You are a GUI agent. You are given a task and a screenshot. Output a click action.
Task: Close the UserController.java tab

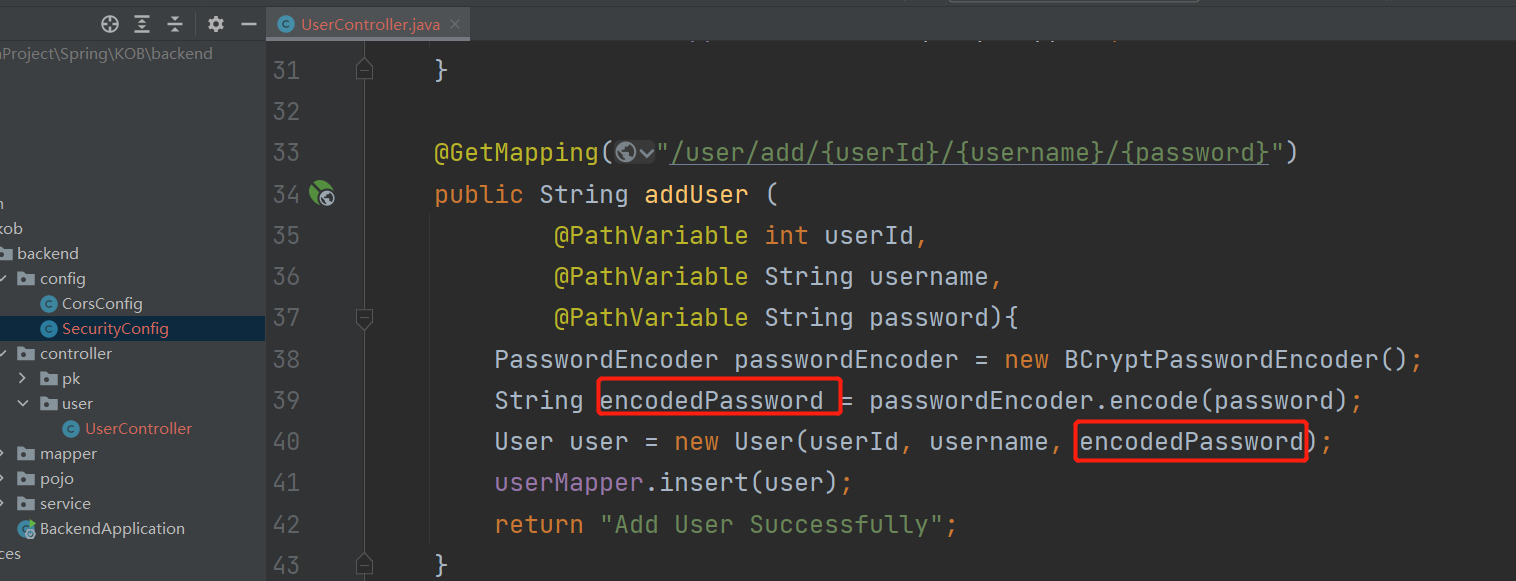click(455, 25)
